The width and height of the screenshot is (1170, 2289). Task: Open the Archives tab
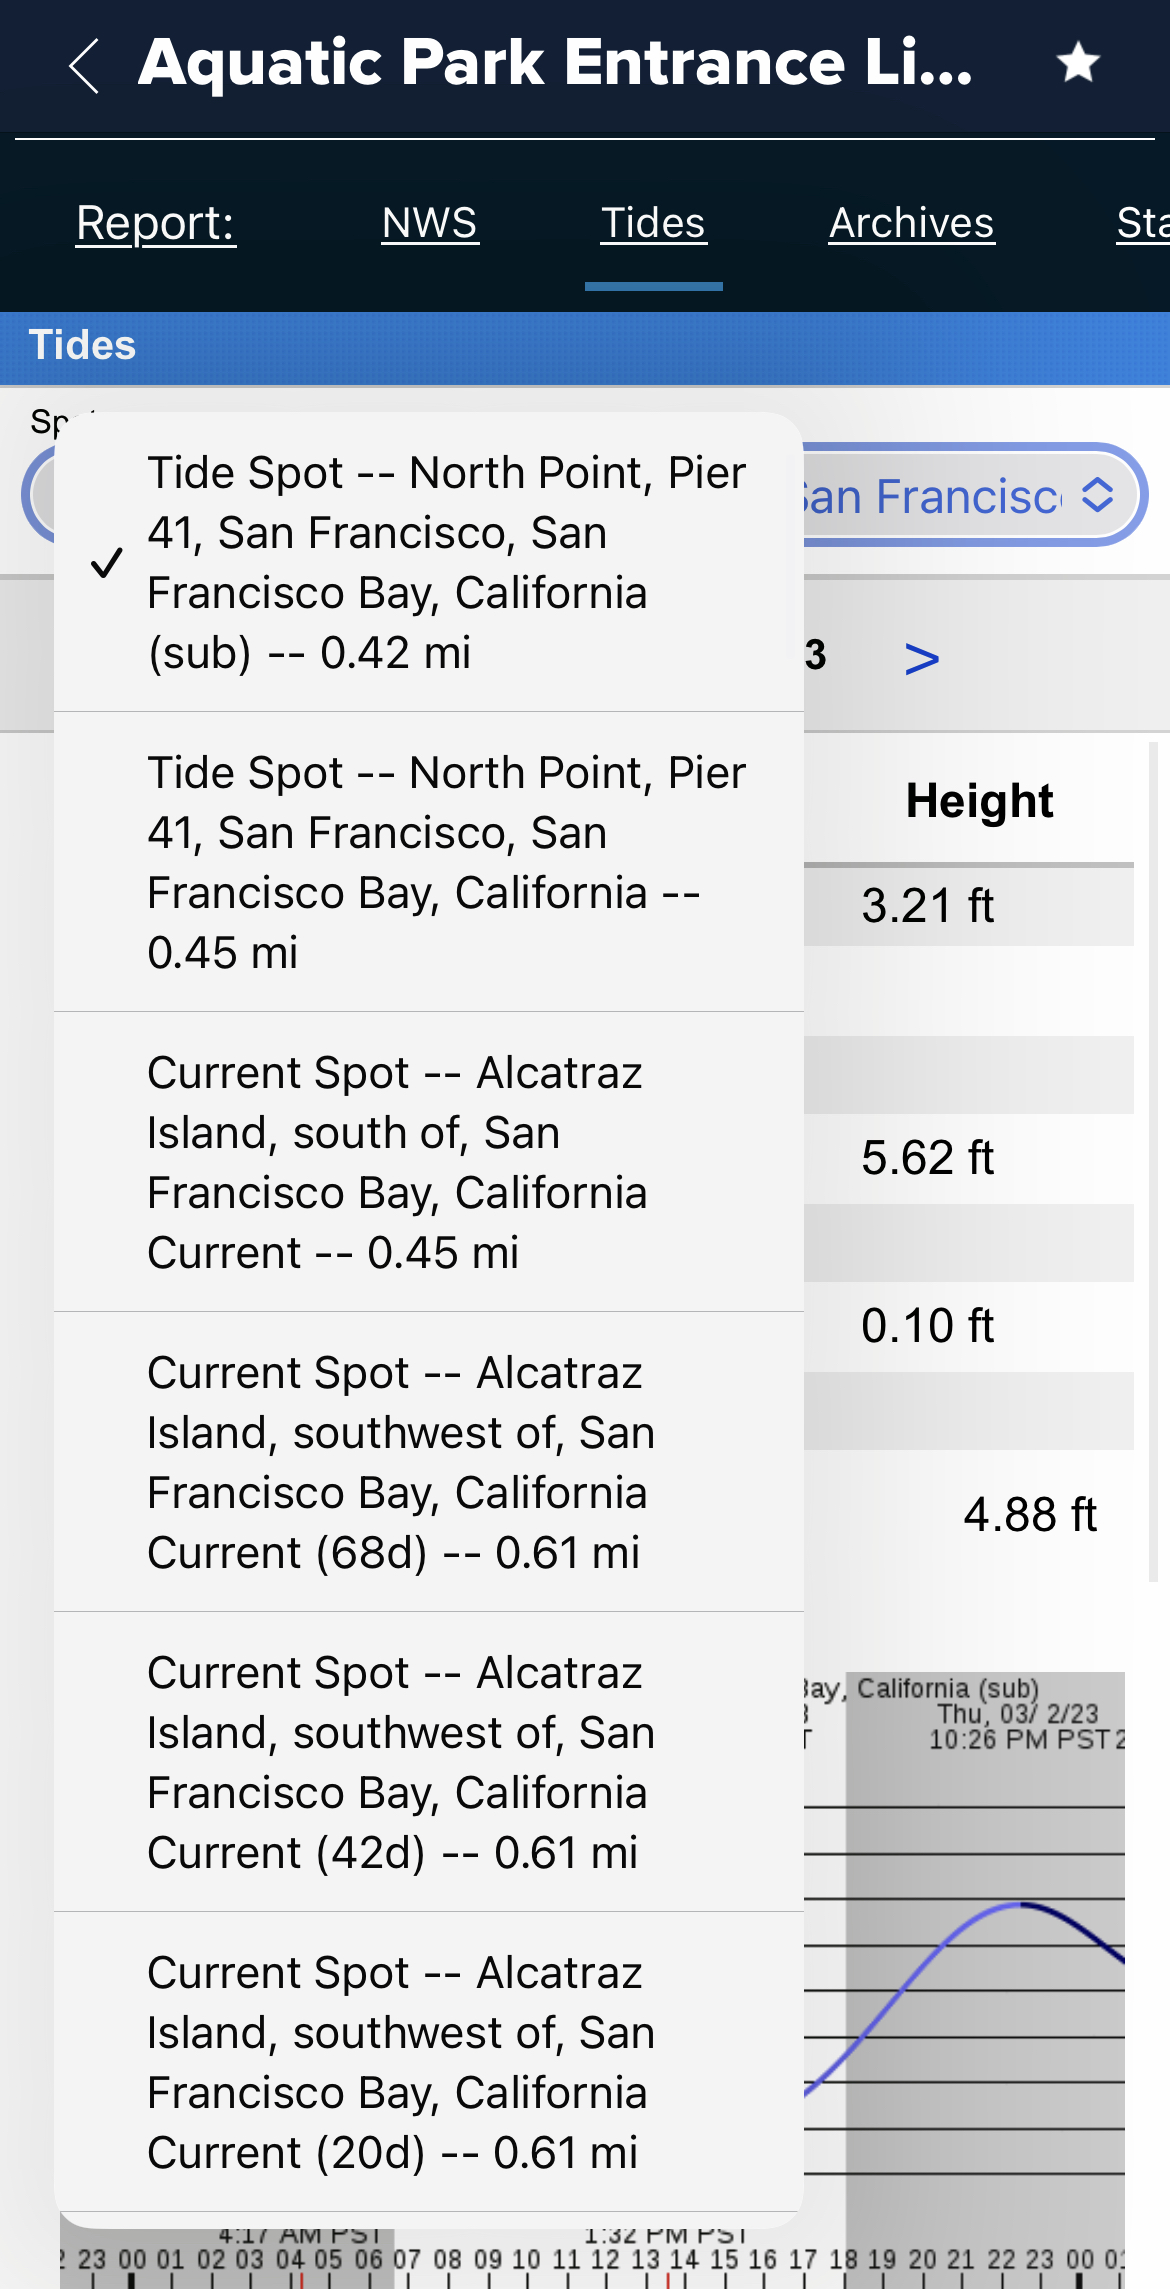tap(911, 223)
